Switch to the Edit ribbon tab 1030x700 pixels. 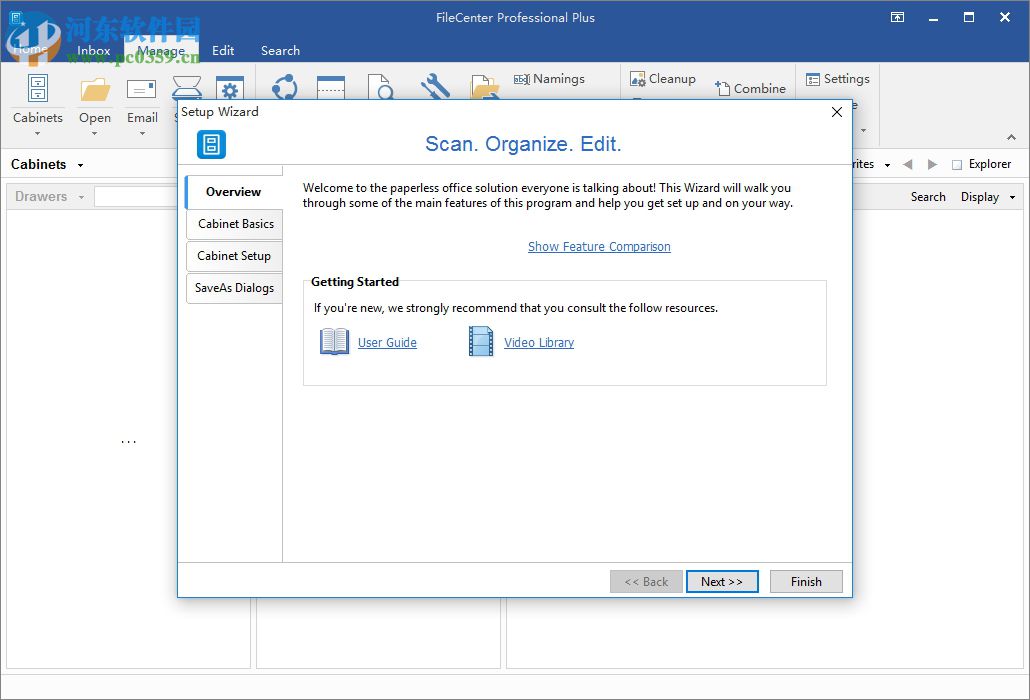click(x=223, y=50)
